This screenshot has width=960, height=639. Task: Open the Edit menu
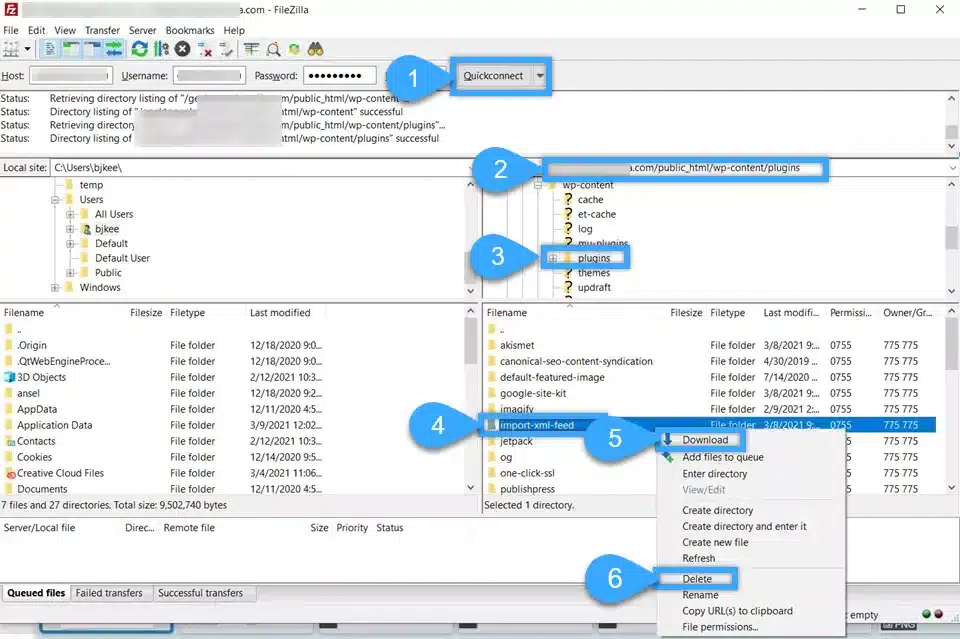point(36,30)
